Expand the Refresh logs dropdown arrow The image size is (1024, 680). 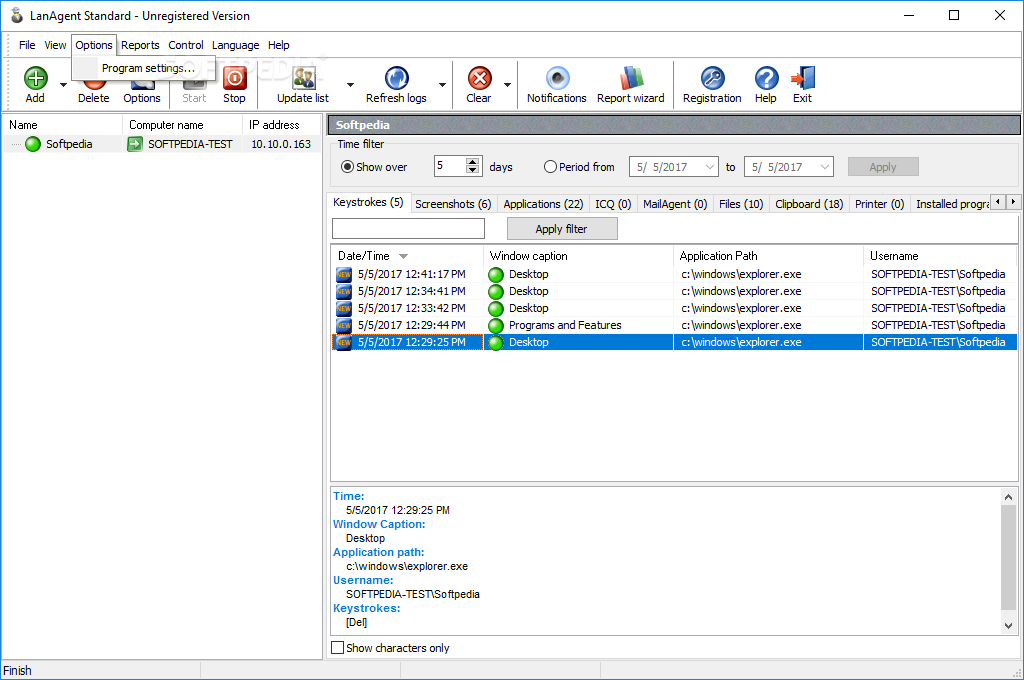(442, 85)
